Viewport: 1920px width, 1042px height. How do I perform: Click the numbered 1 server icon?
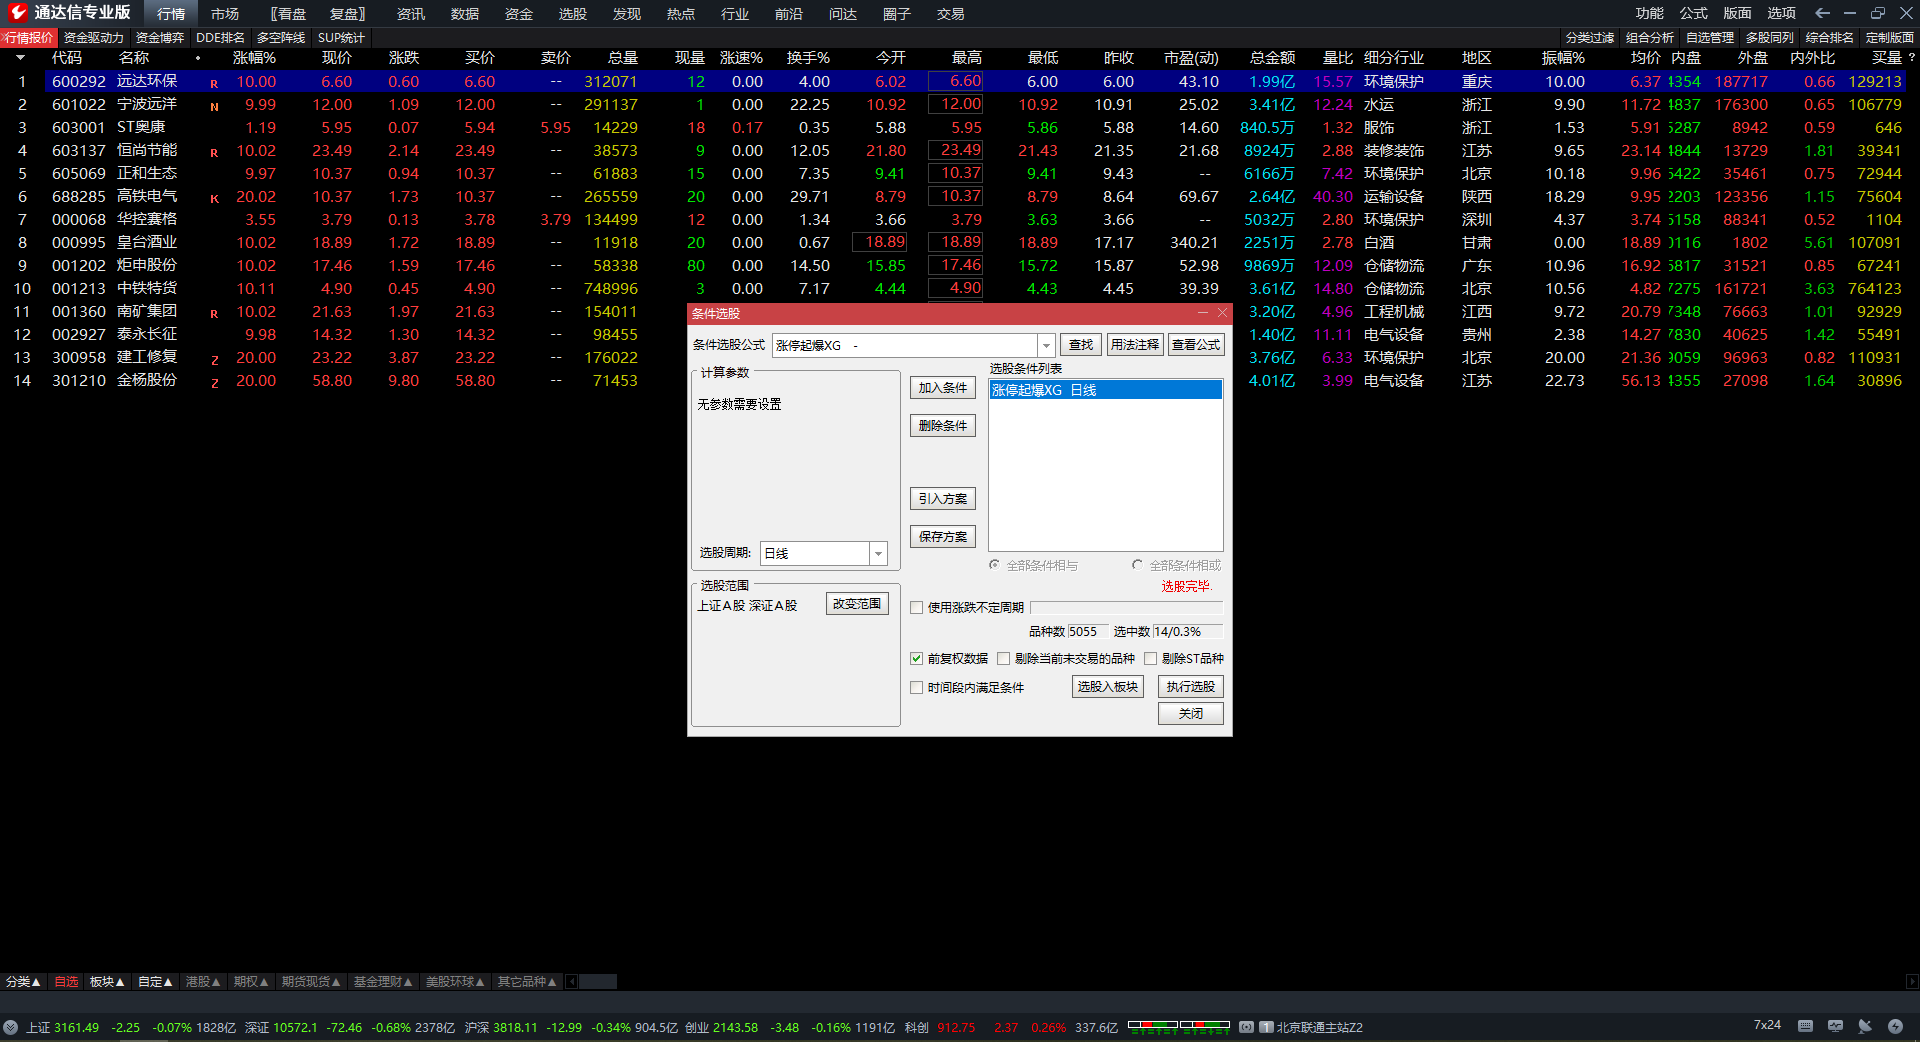click(x=1266, y=1027)
